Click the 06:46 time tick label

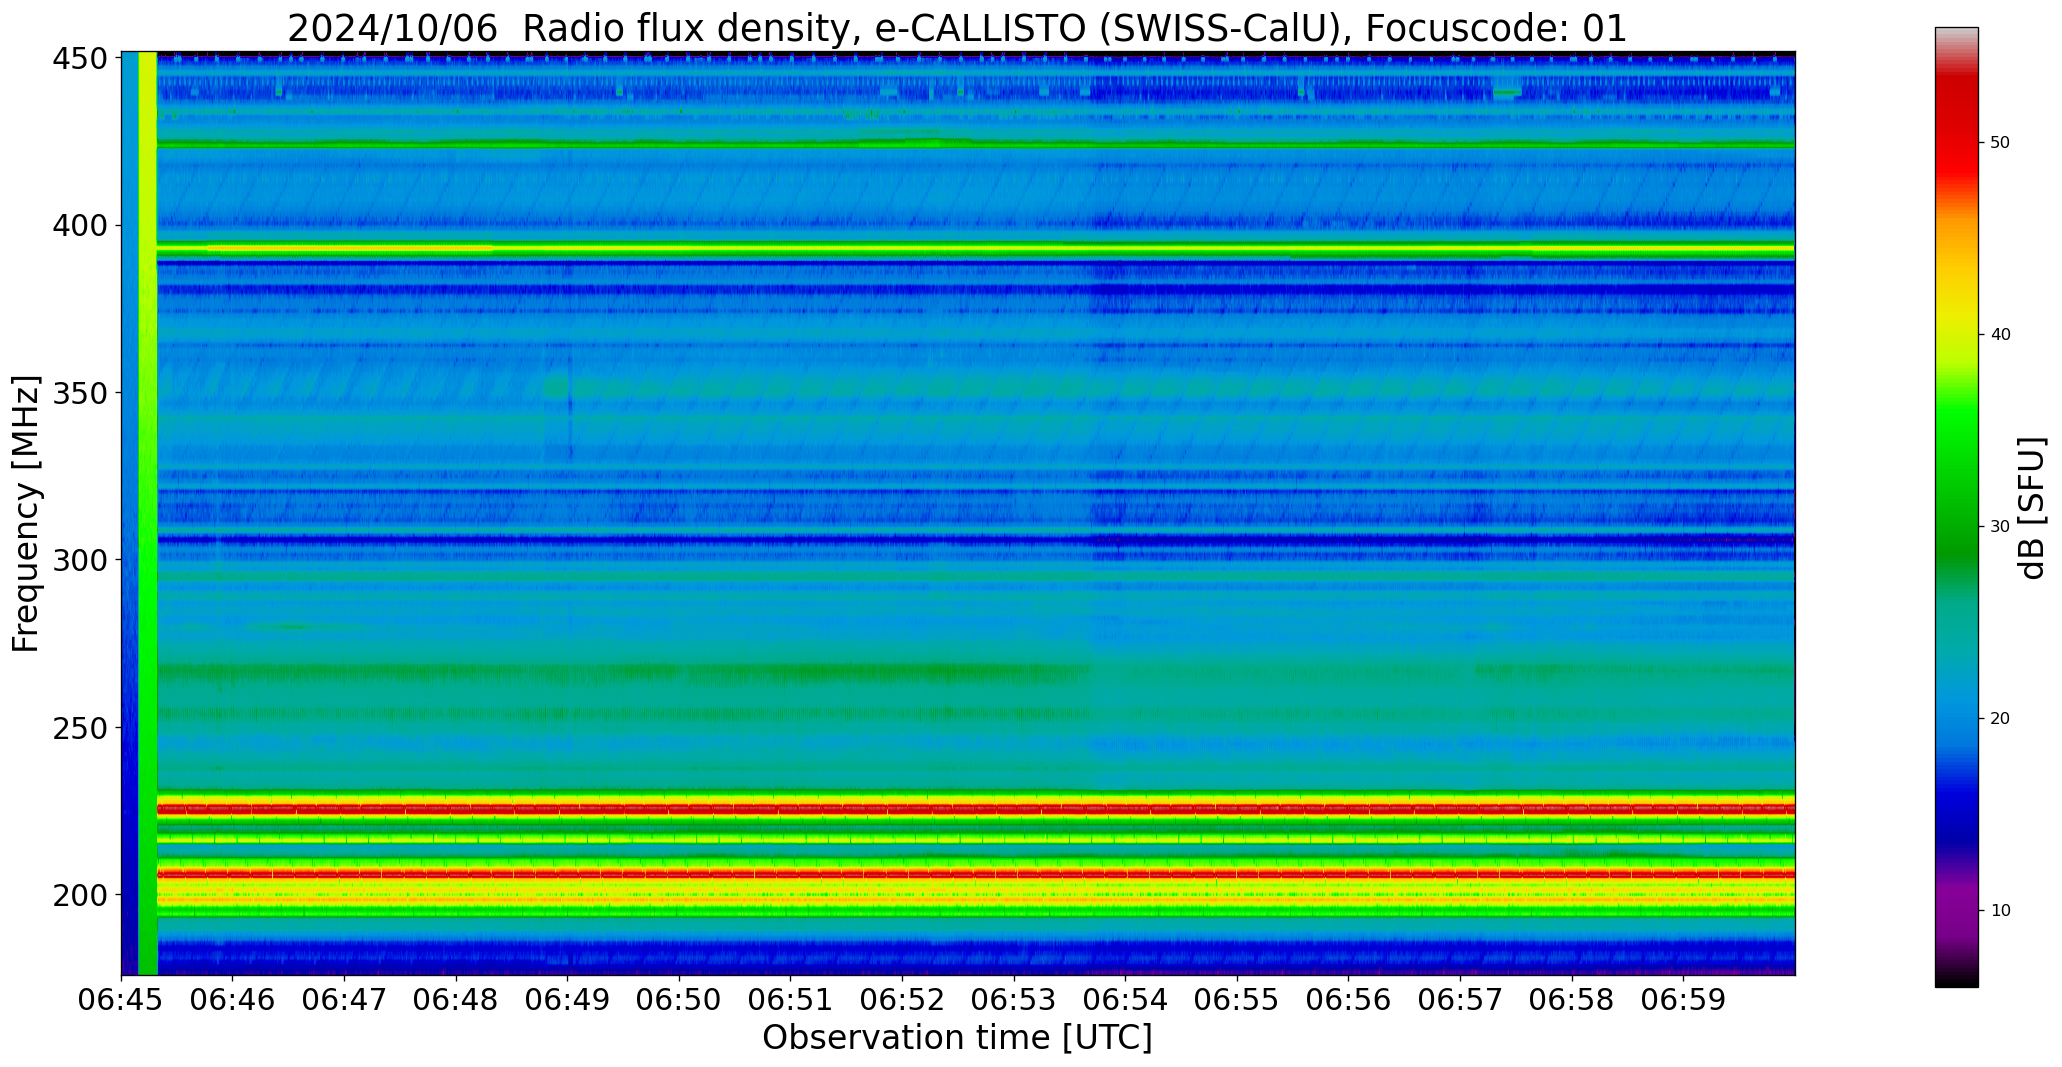tap(233, 1000)
